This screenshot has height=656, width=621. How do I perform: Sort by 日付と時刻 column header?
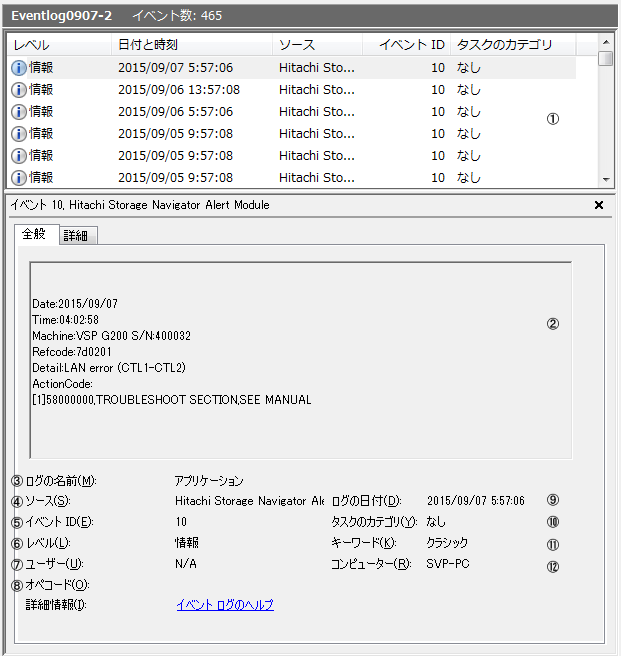192,45
